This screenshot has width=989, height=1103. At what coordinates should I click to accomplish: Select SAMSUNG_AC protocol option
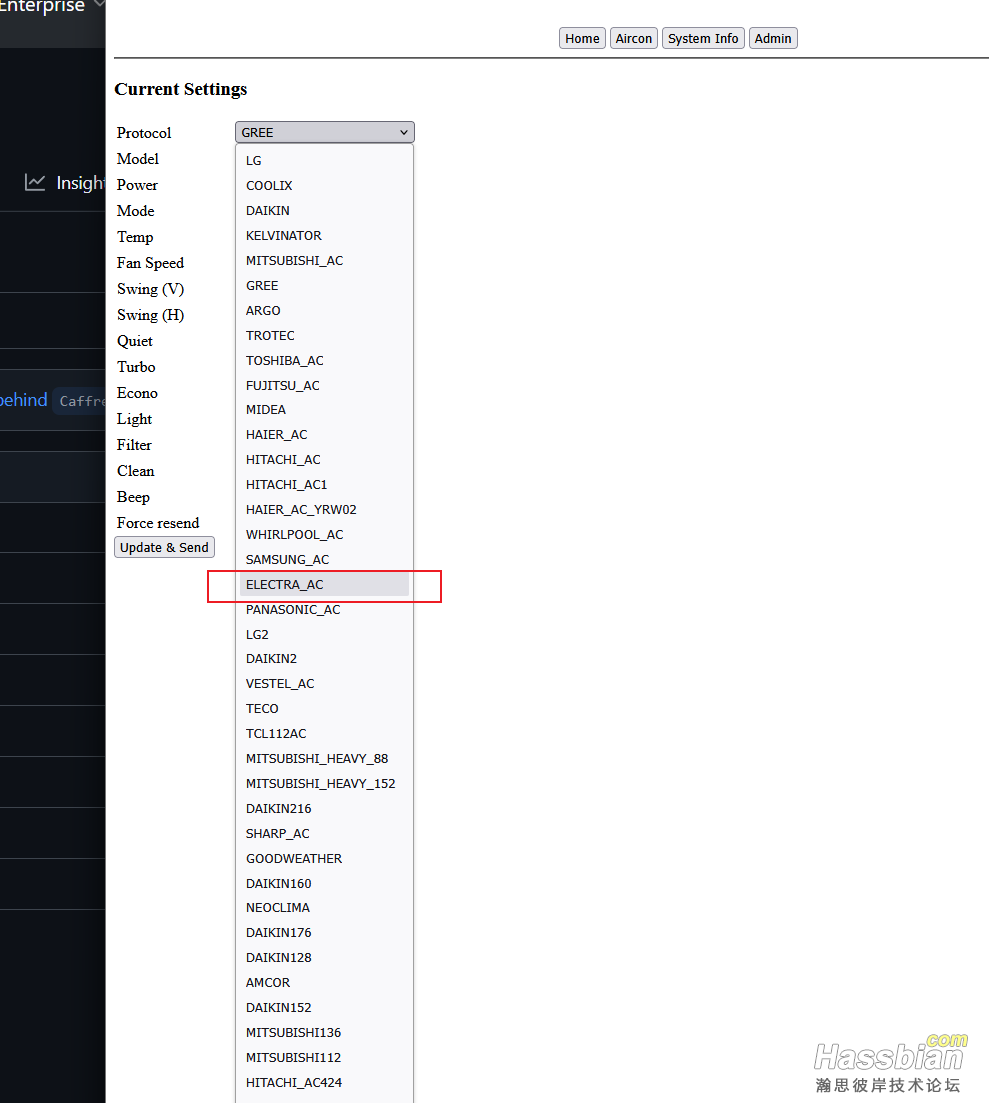click(287, 560)
